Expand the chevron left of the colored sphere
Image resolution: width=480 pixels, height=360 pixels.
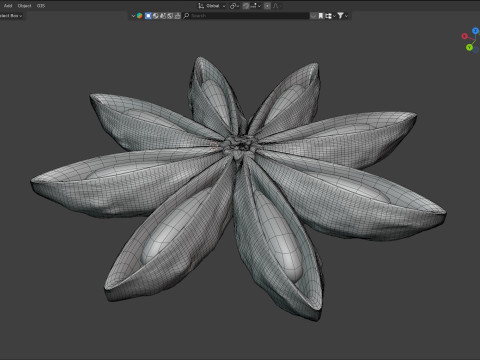(x=133, y=16)
